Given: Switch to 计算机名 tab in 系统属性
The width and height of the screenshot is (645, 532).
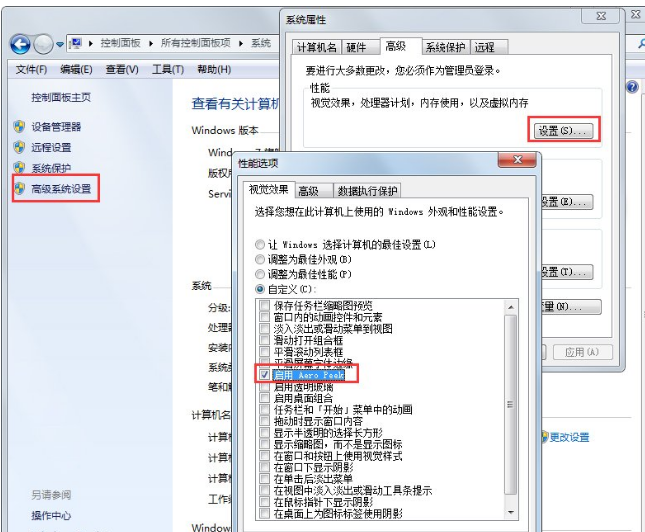Looking at the screenshot, I should (x=317, y=47).
